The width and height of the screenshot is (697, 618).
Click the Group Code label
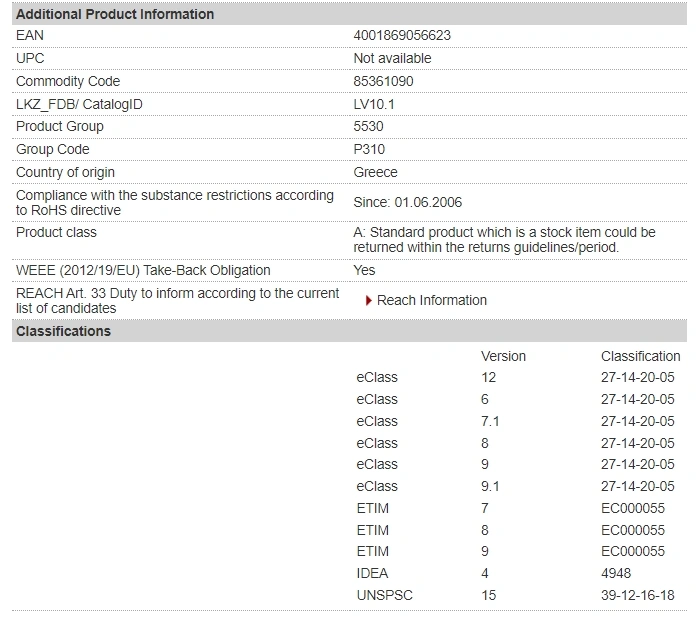(x=52, y=149)
